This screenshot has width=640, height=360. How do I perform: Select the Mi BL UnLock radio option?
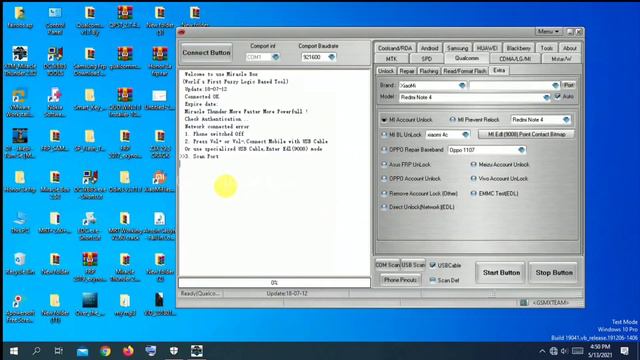(384, 134)
